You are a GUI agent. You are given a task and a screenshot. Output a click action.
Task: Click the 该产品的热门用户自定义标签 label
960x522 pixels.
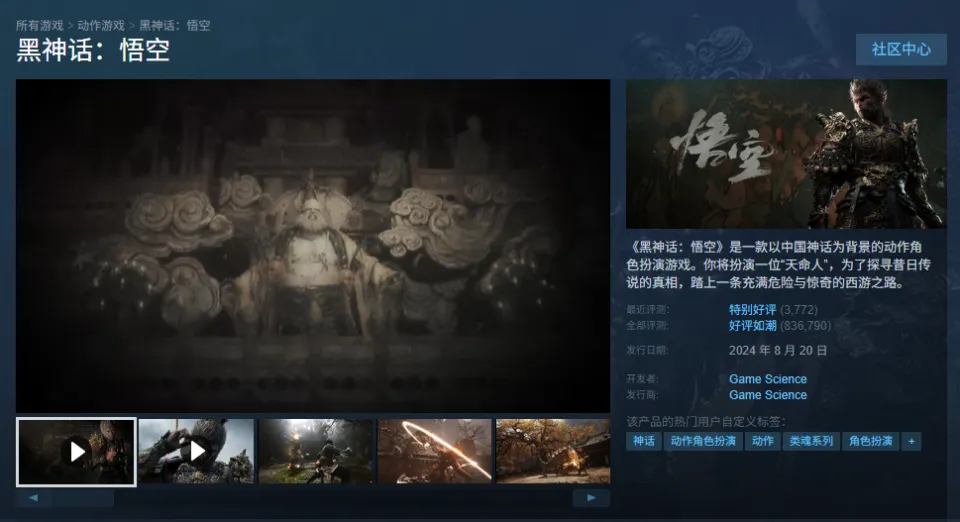pyautogui.click(x=705, y=422)
